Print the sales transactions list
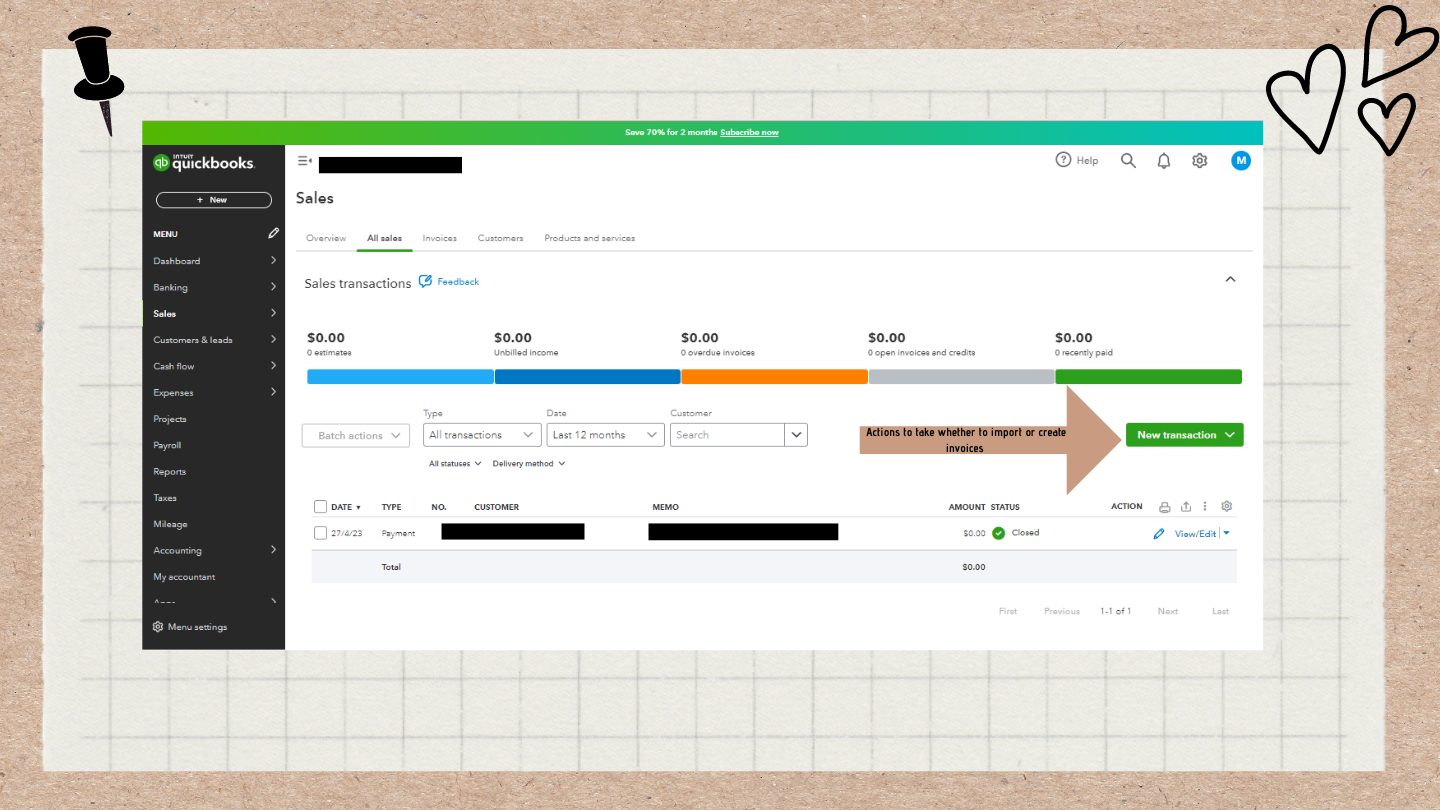 [x=1164, y=507]
